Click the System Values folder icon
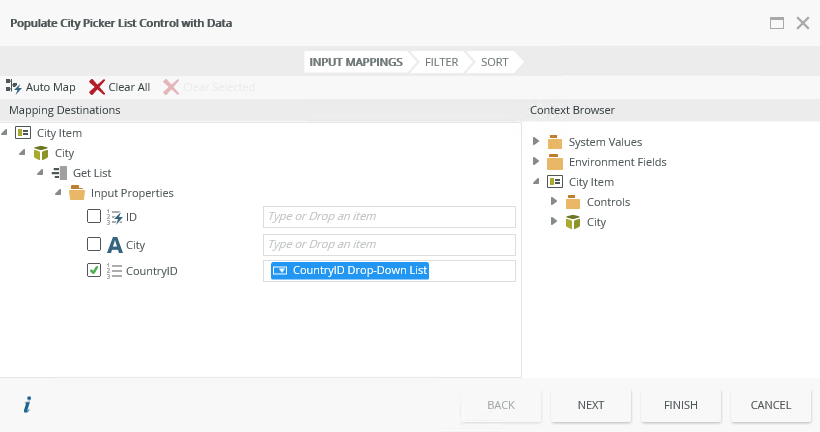 pyautogui.click(x=555, y=142)
